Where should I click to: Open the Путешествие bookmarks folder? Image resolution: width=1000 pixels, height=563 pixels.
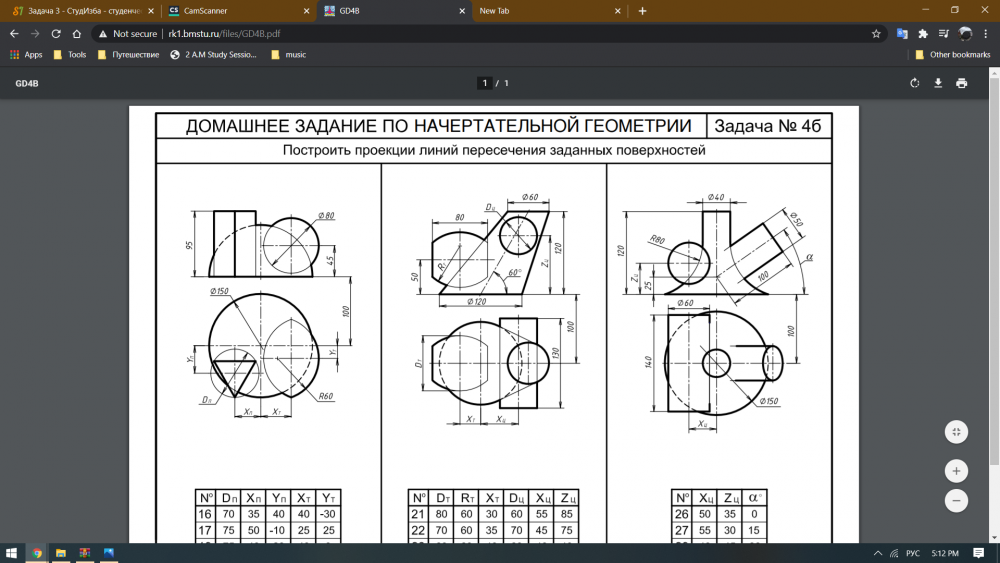pos(129,55)
